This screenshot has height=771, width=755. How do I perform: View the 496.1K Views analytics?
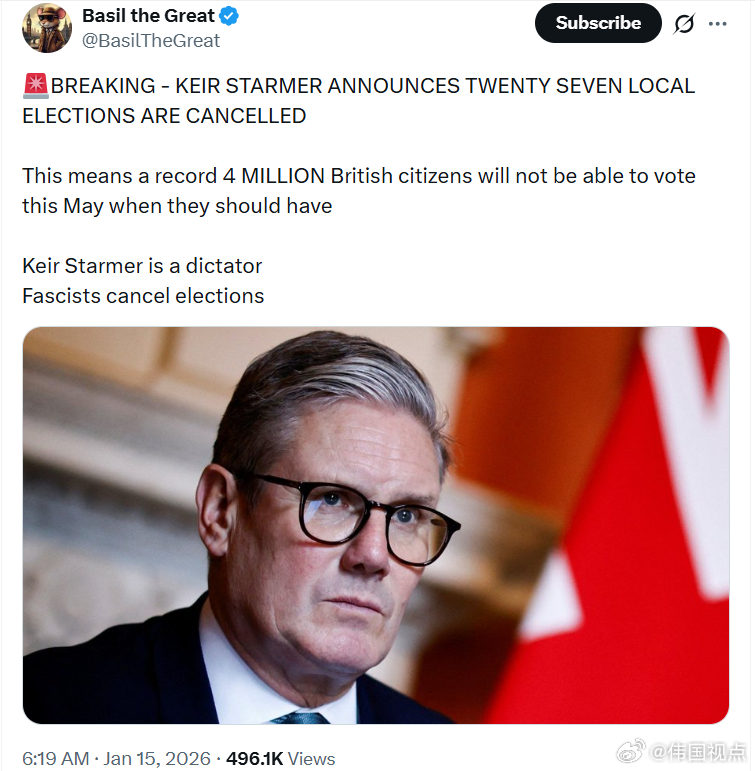(280, 758)
